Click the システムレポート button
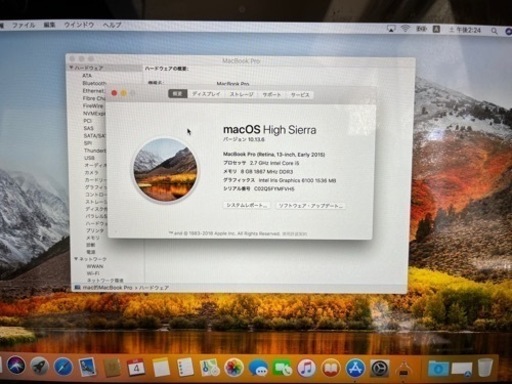Image resolution: width=512 pixels, height=384 pixels. pos(247,205)
